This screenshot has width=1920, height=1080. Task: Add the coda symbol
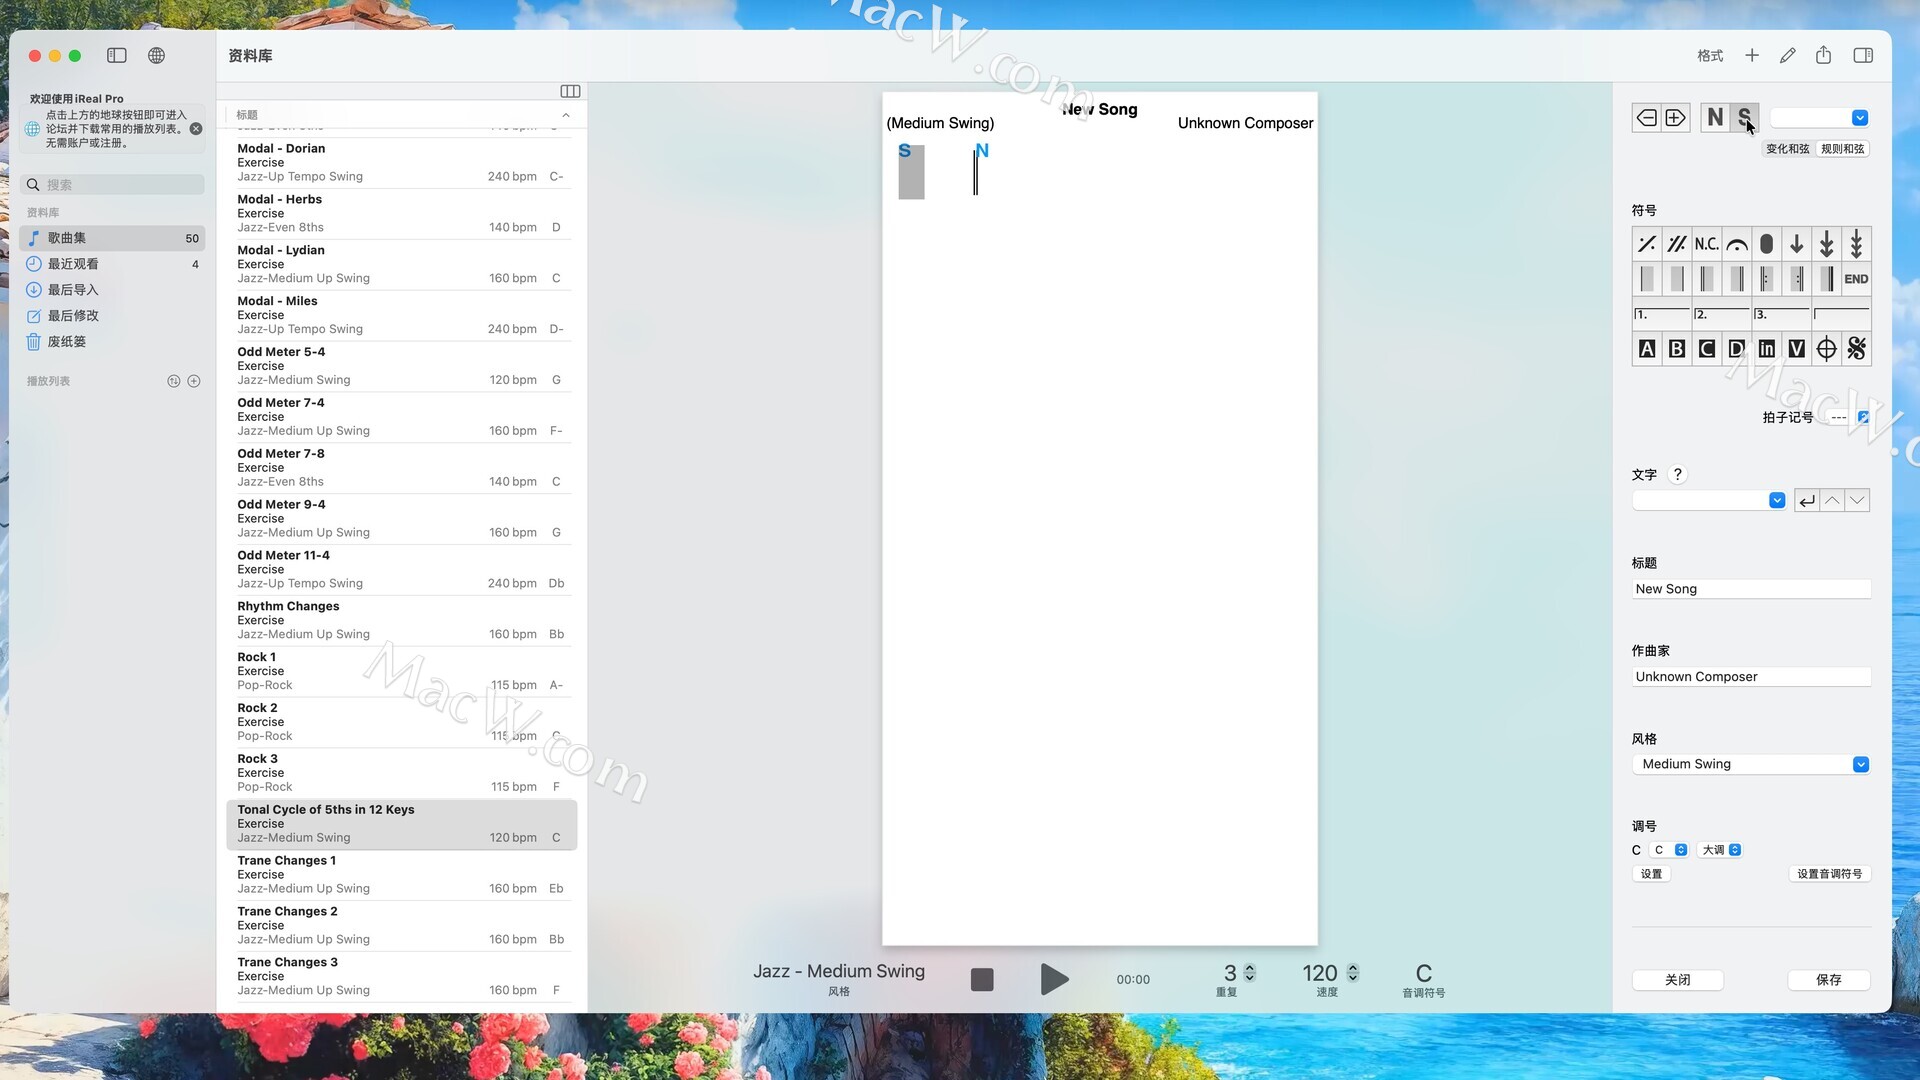pos(1826,349)
